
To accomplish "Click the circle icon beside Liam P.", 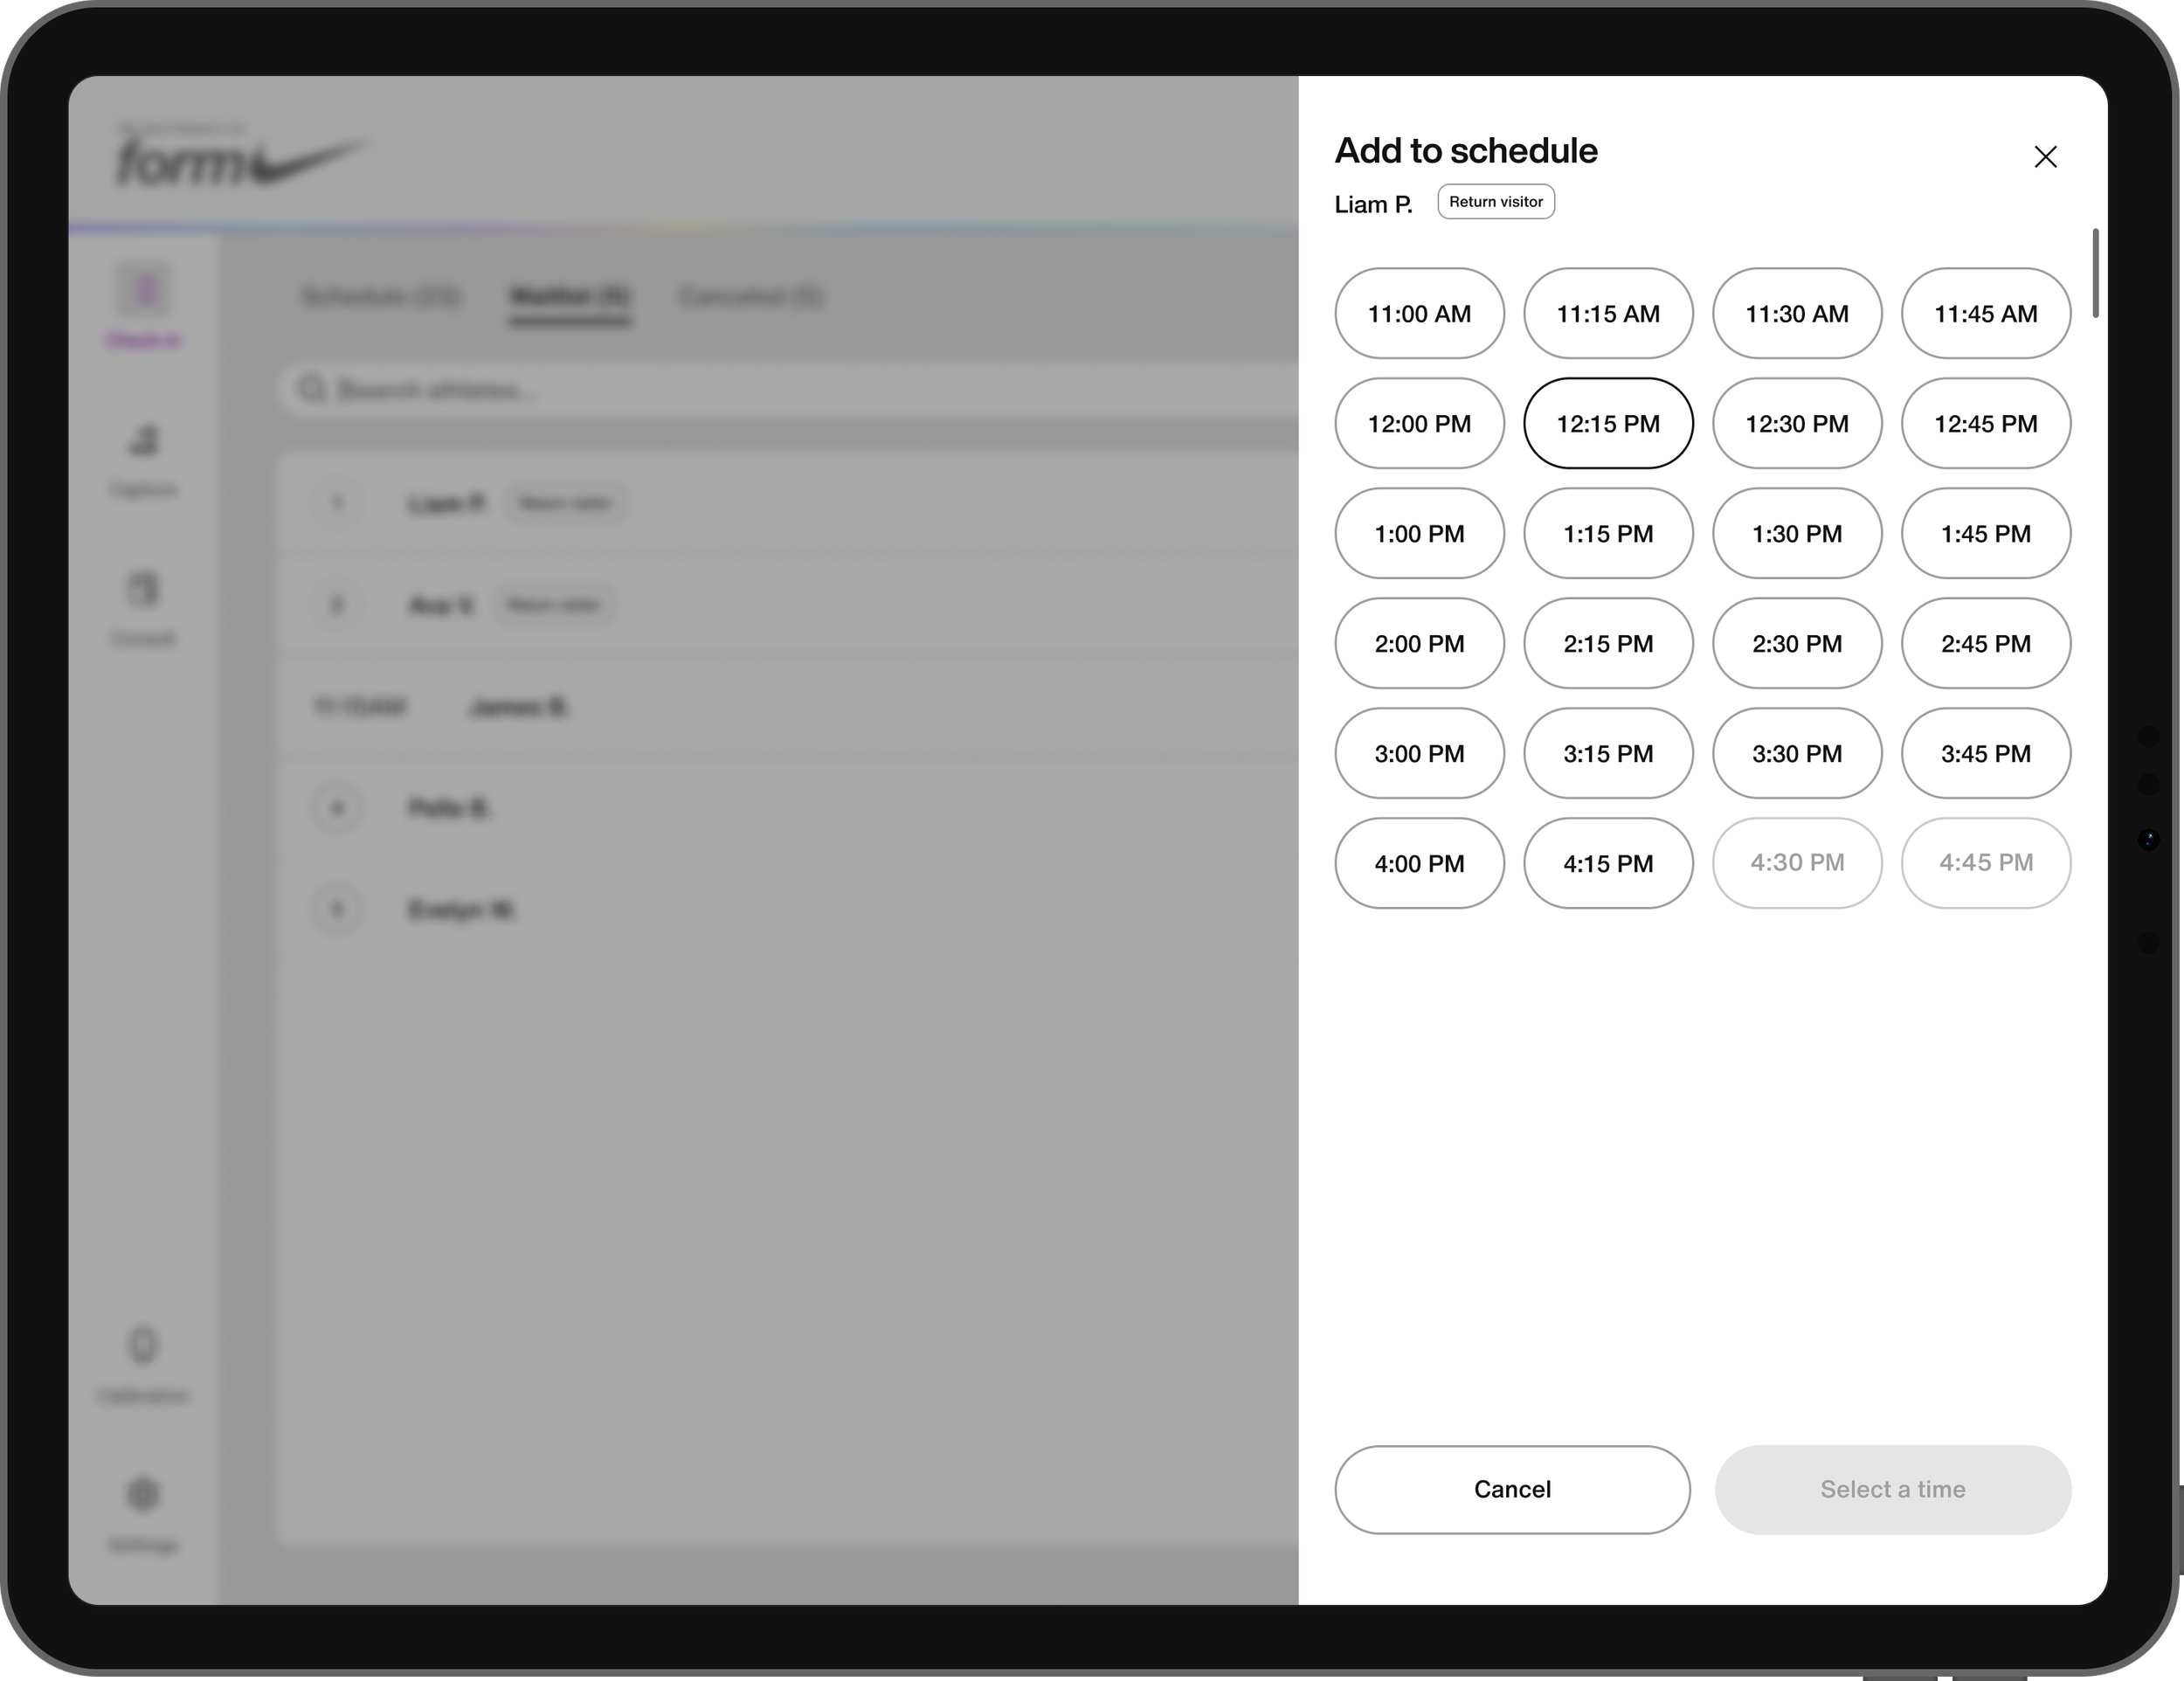I will 337,502.
